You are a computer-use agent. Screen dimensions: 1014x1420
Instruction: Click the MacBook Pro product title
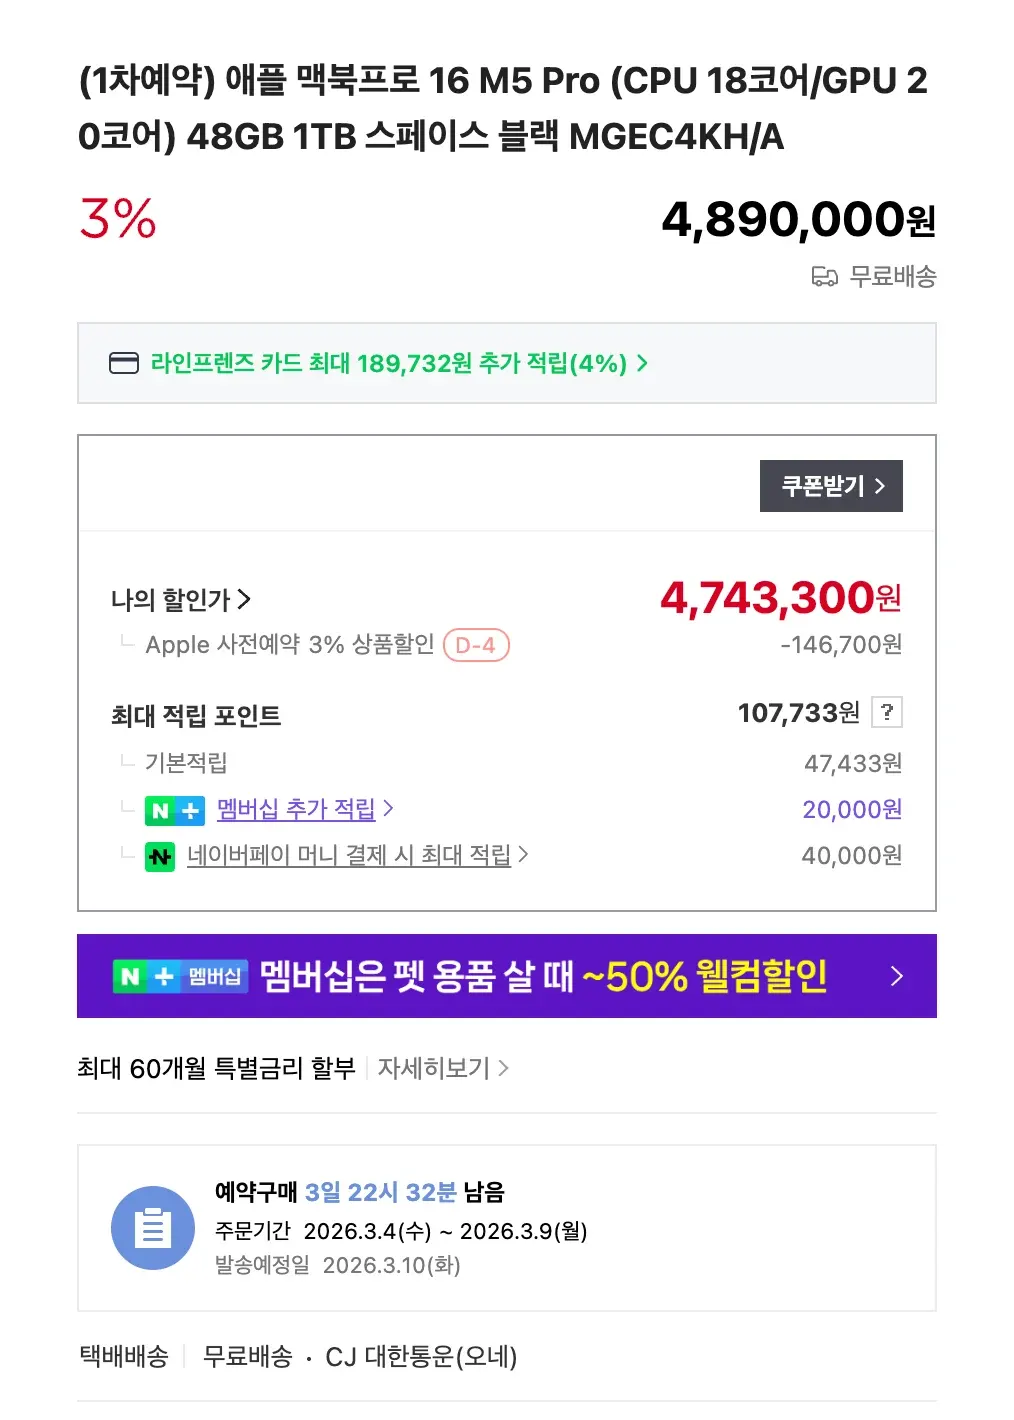[502, 108]
